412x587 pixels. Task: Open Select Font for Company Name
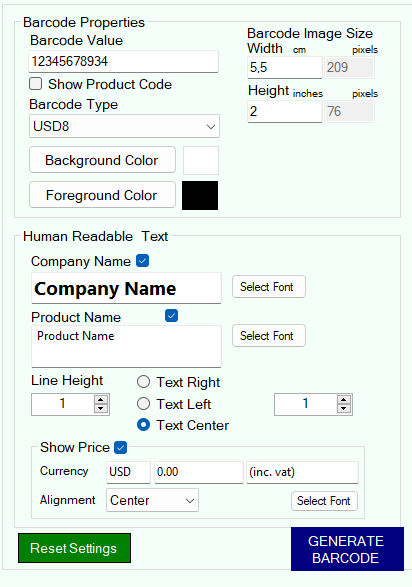(x=269, y=287)
